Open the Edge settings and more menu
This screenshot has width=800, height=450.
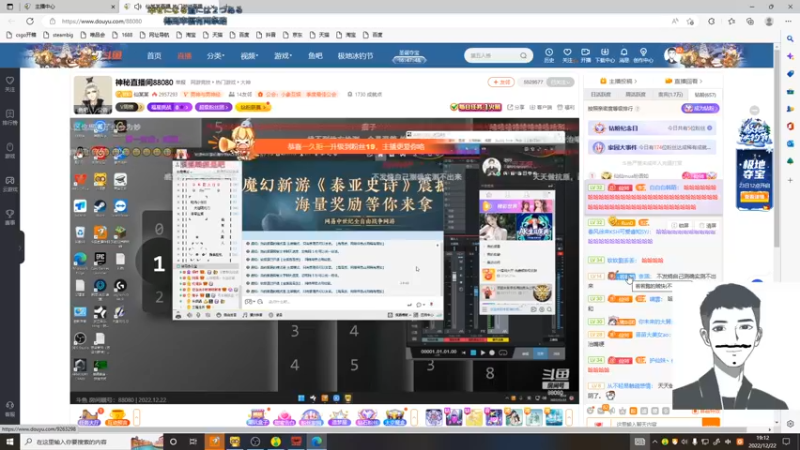pyautogui.click(x=788, y=21)
